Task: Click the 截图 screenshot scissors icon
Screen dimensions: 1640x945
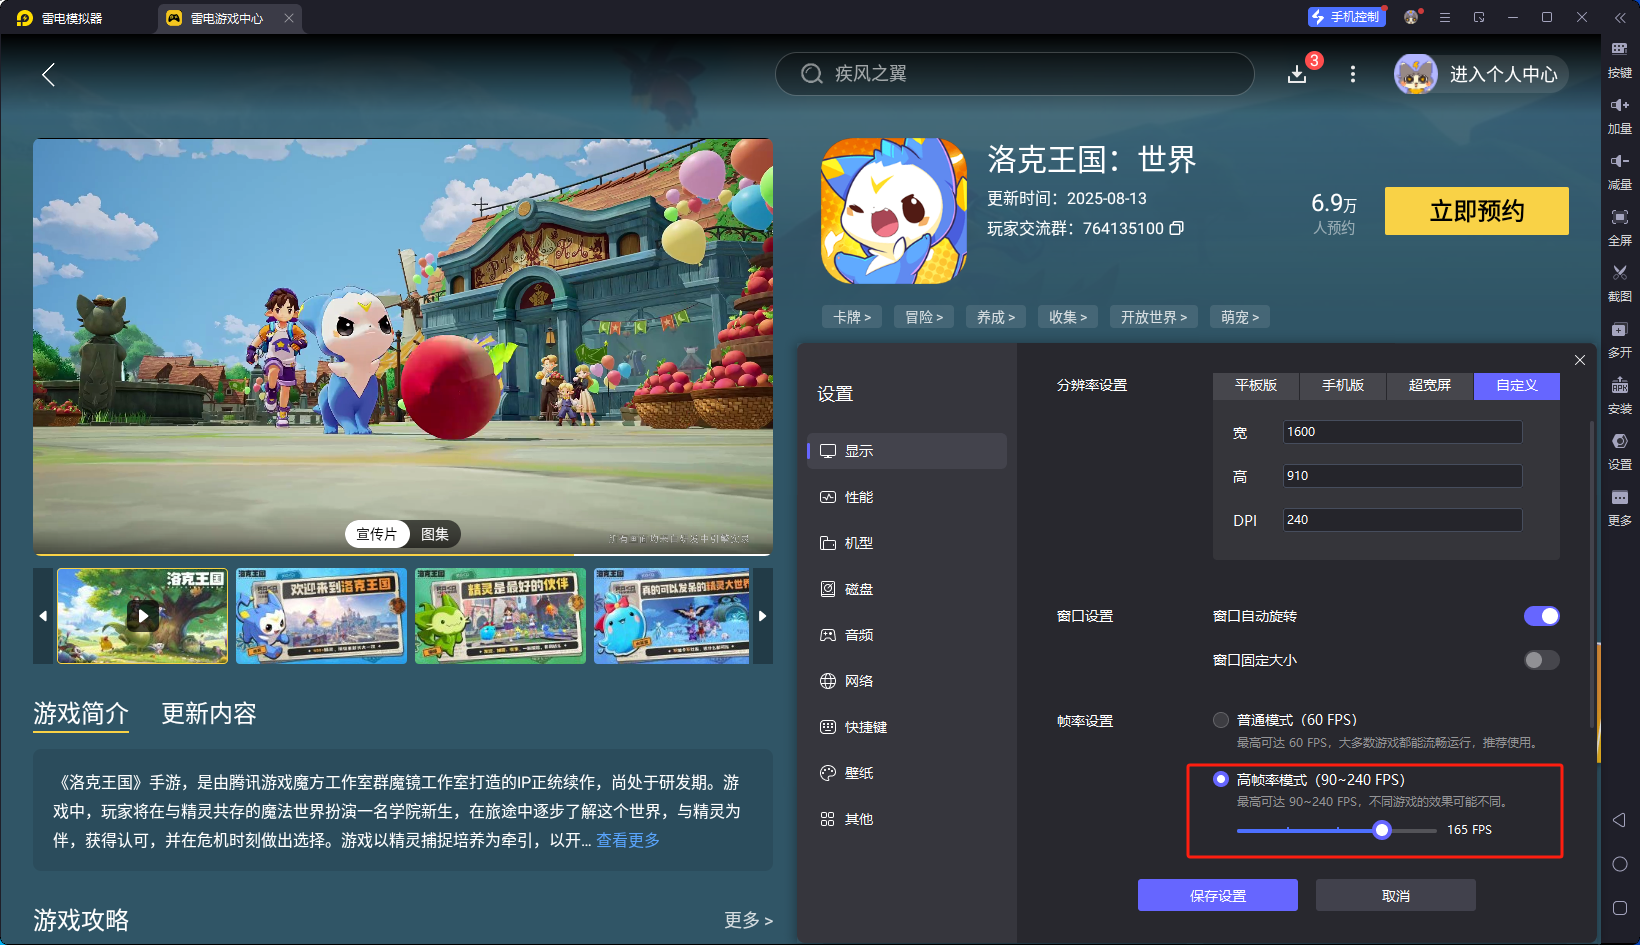Action: coord(1619,273)
